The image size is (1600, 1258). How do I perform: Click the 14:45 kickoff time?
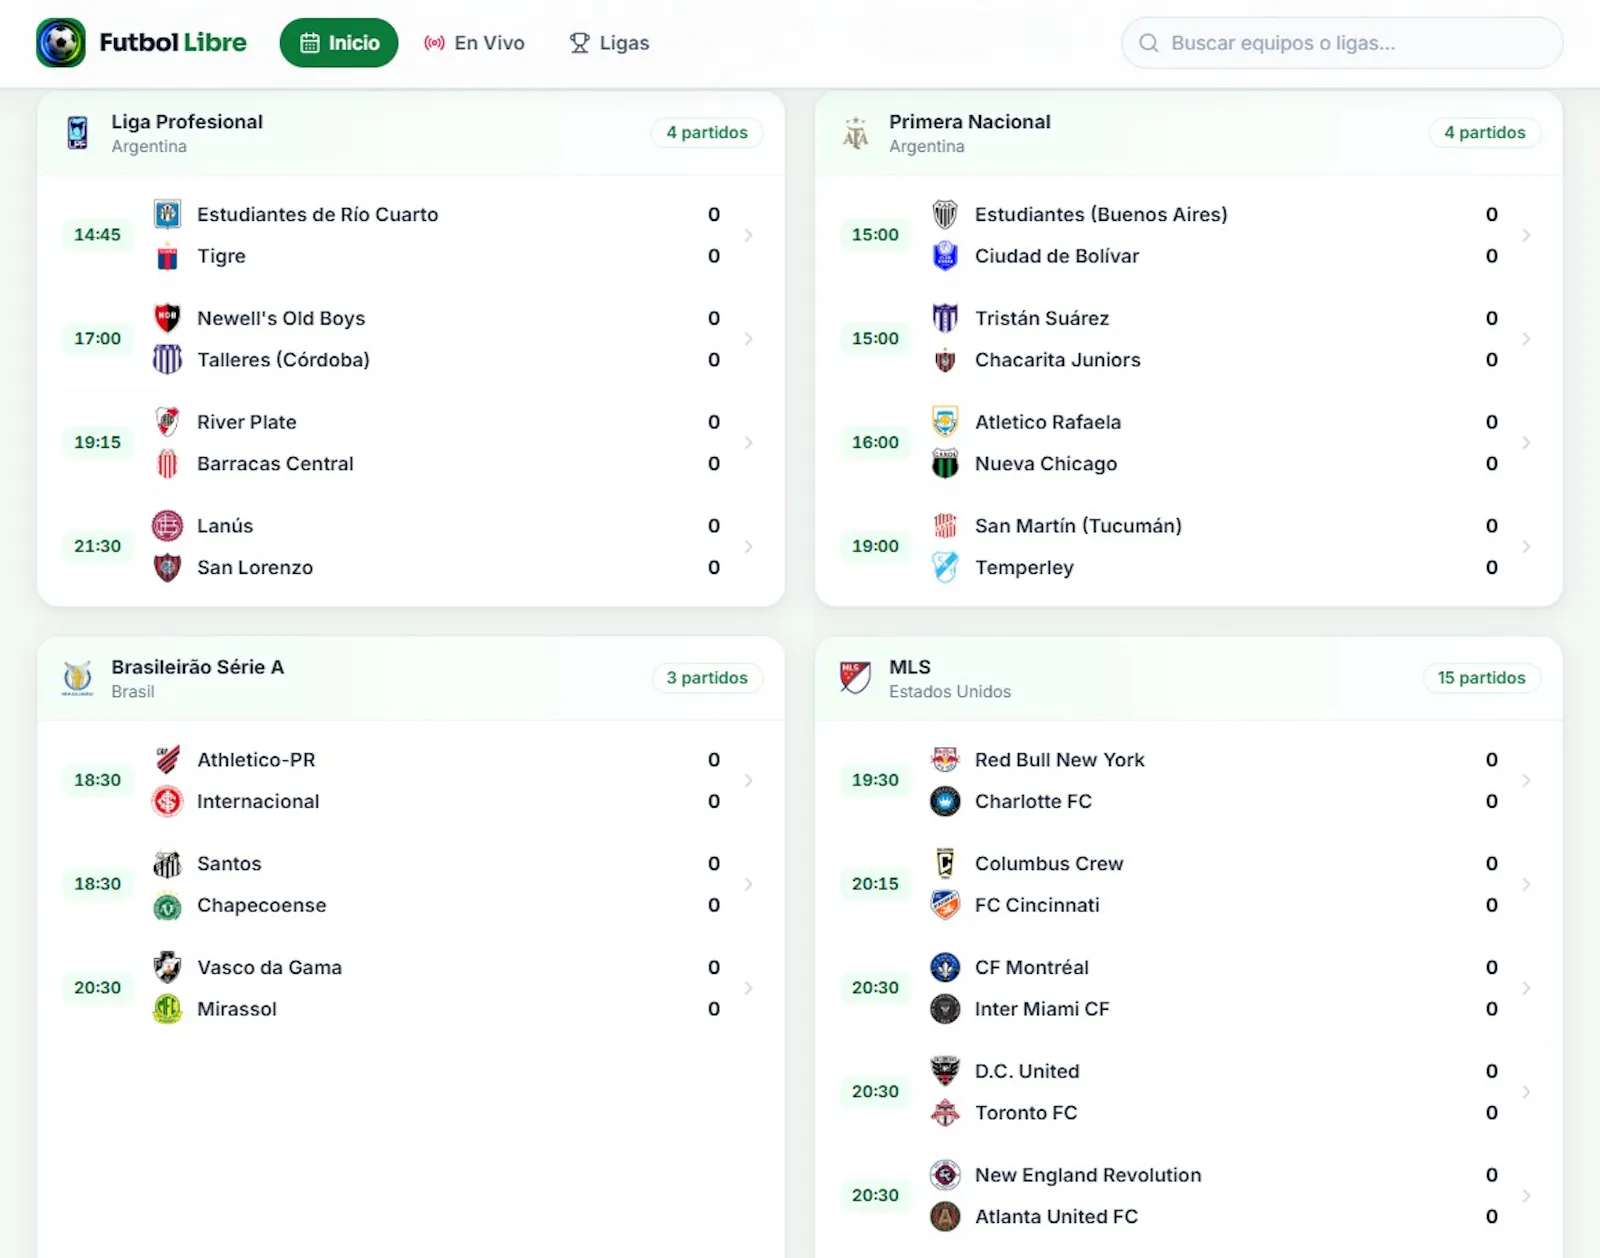click(x=97, y=235)
